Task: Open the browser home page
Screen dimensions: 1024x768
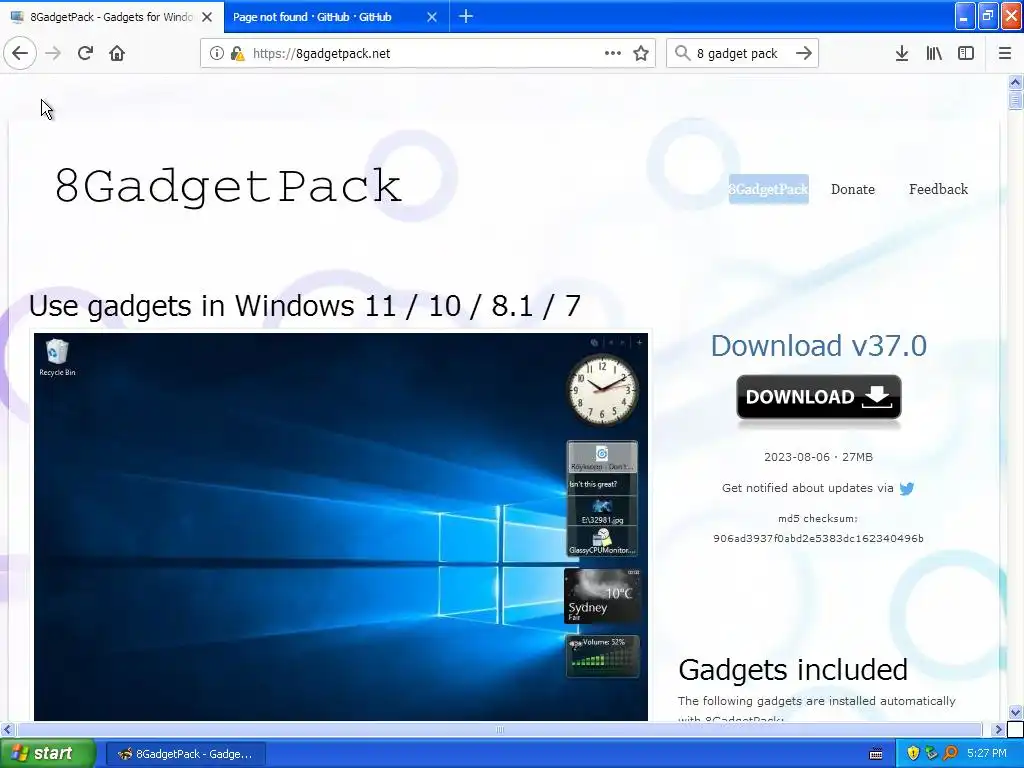Action: 117,53
